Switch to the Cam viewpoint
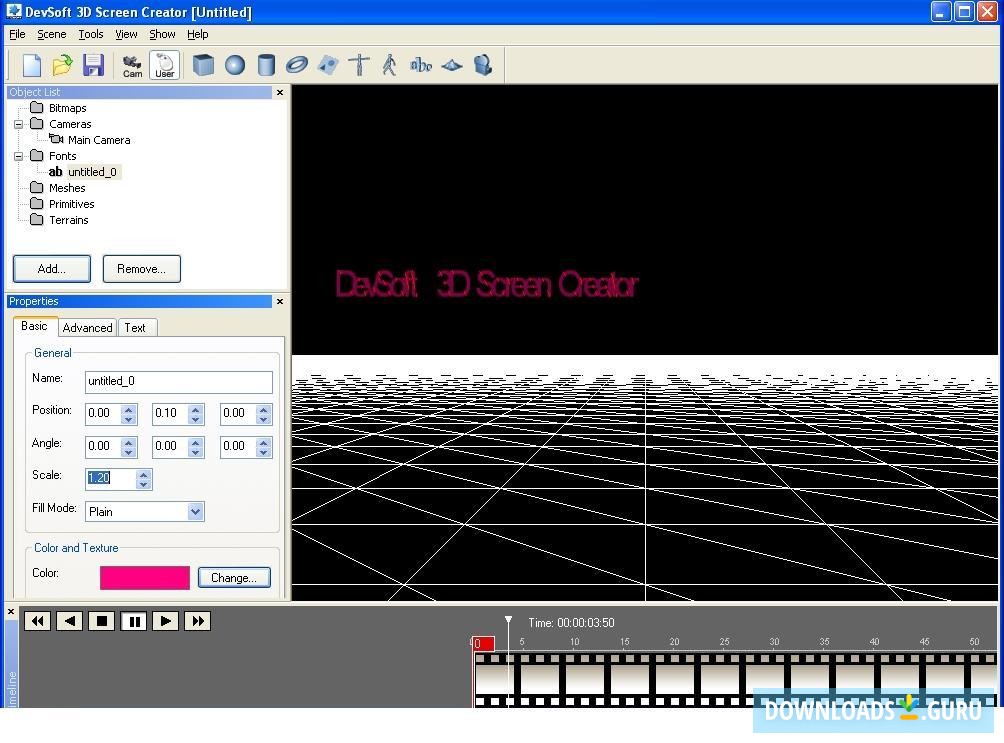Image resolution: width=1004 pixels, height=743 pixels. coord(132,65)
